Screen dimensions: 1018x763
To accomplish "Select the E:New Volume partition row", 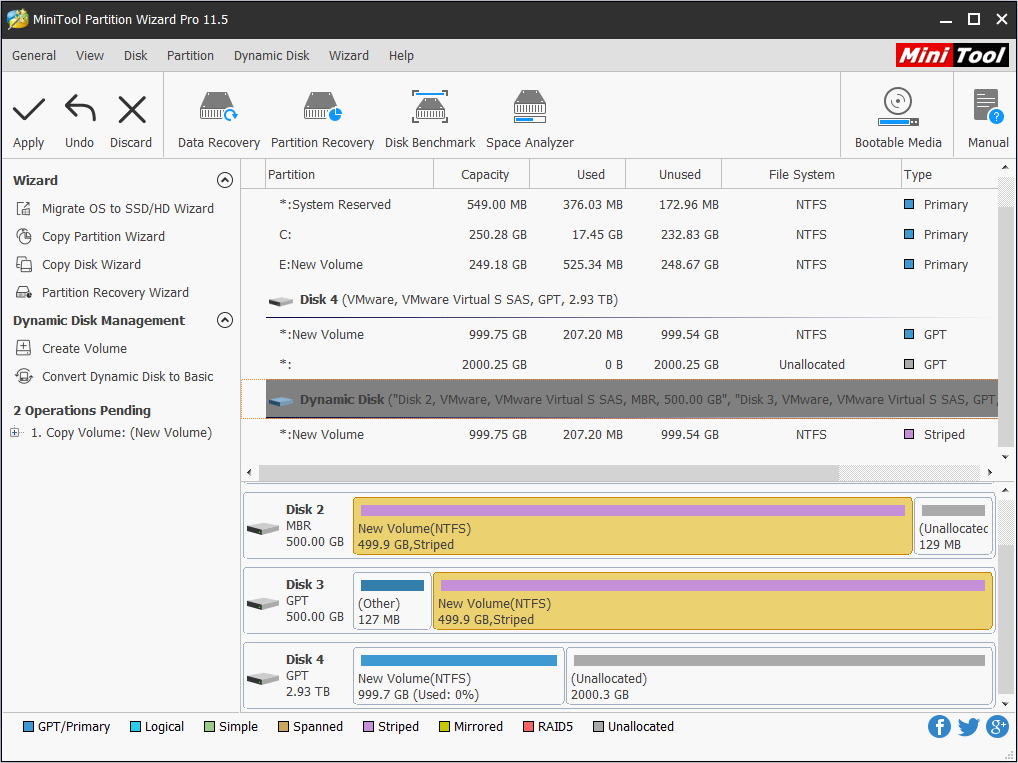I will [619, 264].
